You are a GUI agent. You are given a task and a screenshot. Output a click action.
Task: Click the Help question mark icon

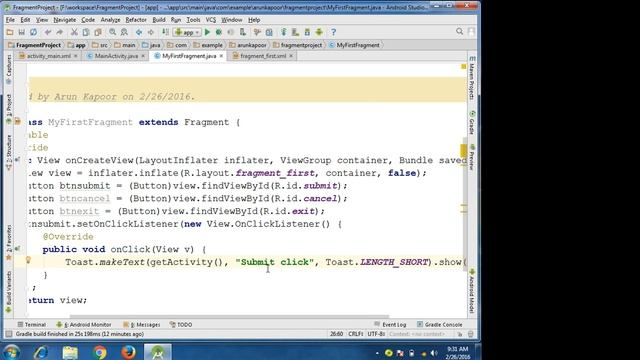click(333, 32)
